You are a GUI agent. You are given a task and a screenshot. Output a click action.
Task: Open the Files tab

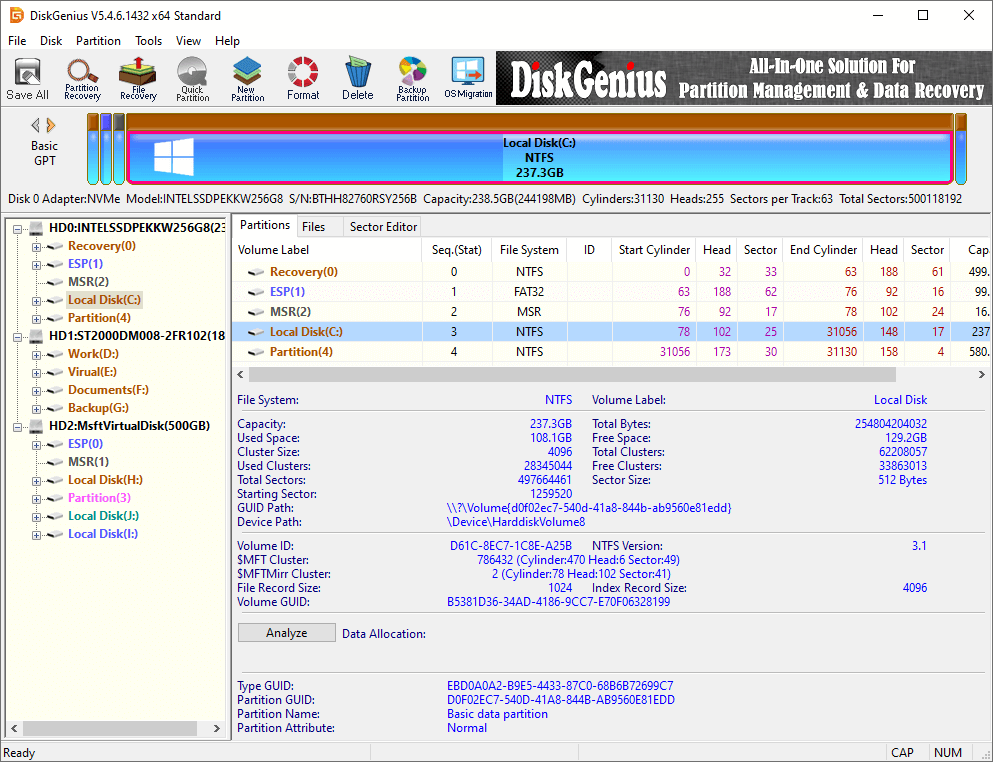click(313, 227)
